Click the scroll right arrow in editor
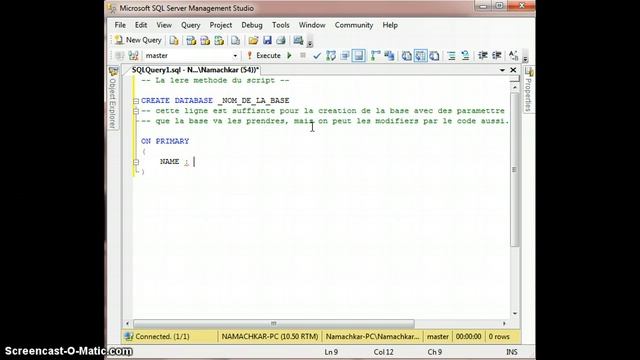This screenshot has height=360, width=640. click(x=504, y=324)
